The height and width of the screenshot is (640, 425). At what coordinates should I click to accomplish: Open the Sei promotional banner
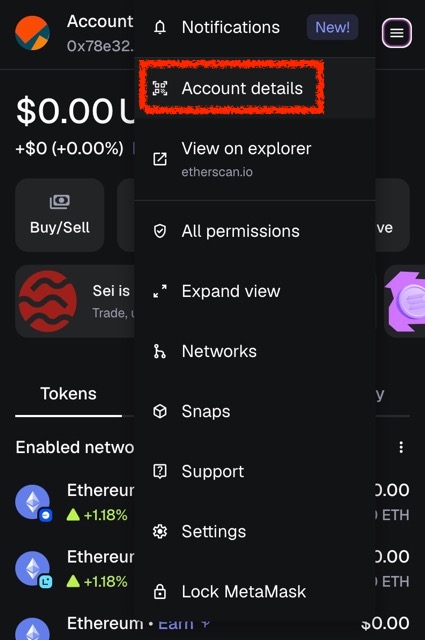point(75,301)
